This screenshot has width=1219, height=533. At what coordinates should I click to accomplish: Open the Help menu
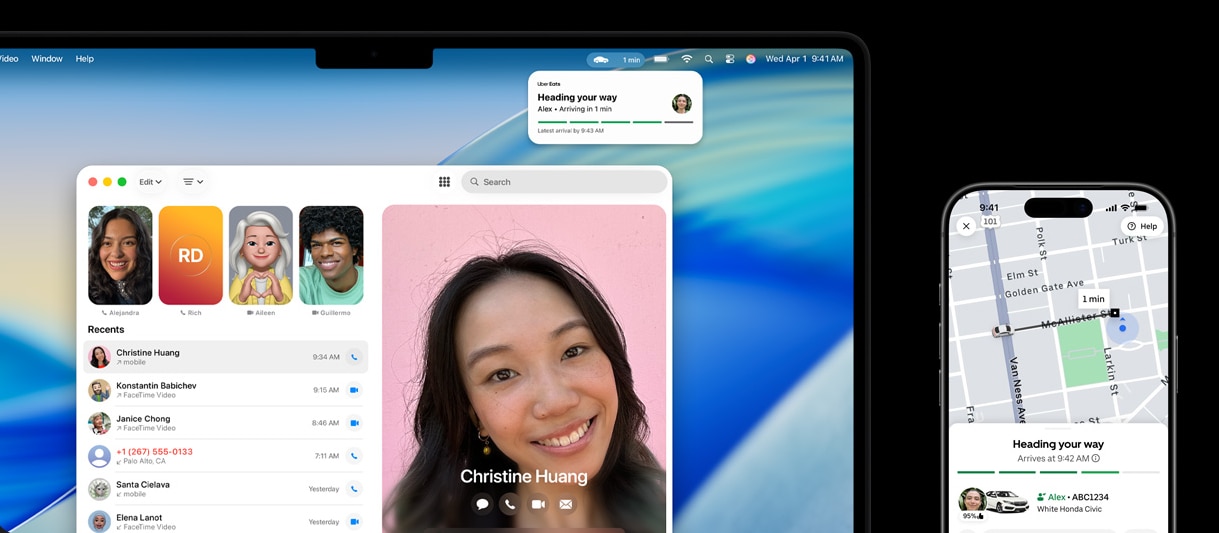click(85, 59)
